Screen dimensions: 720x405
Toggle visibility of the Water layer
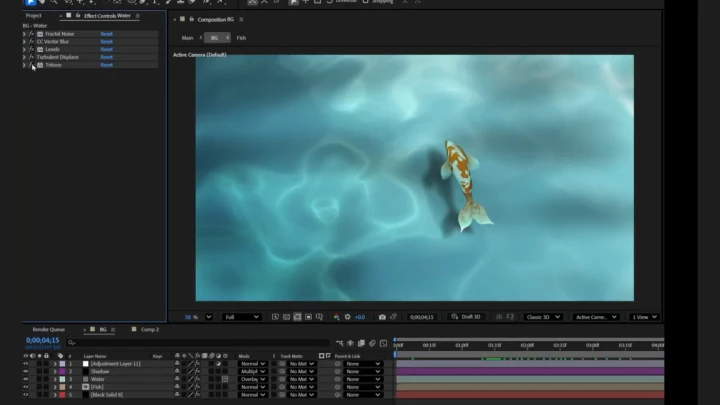click(26, 380)
